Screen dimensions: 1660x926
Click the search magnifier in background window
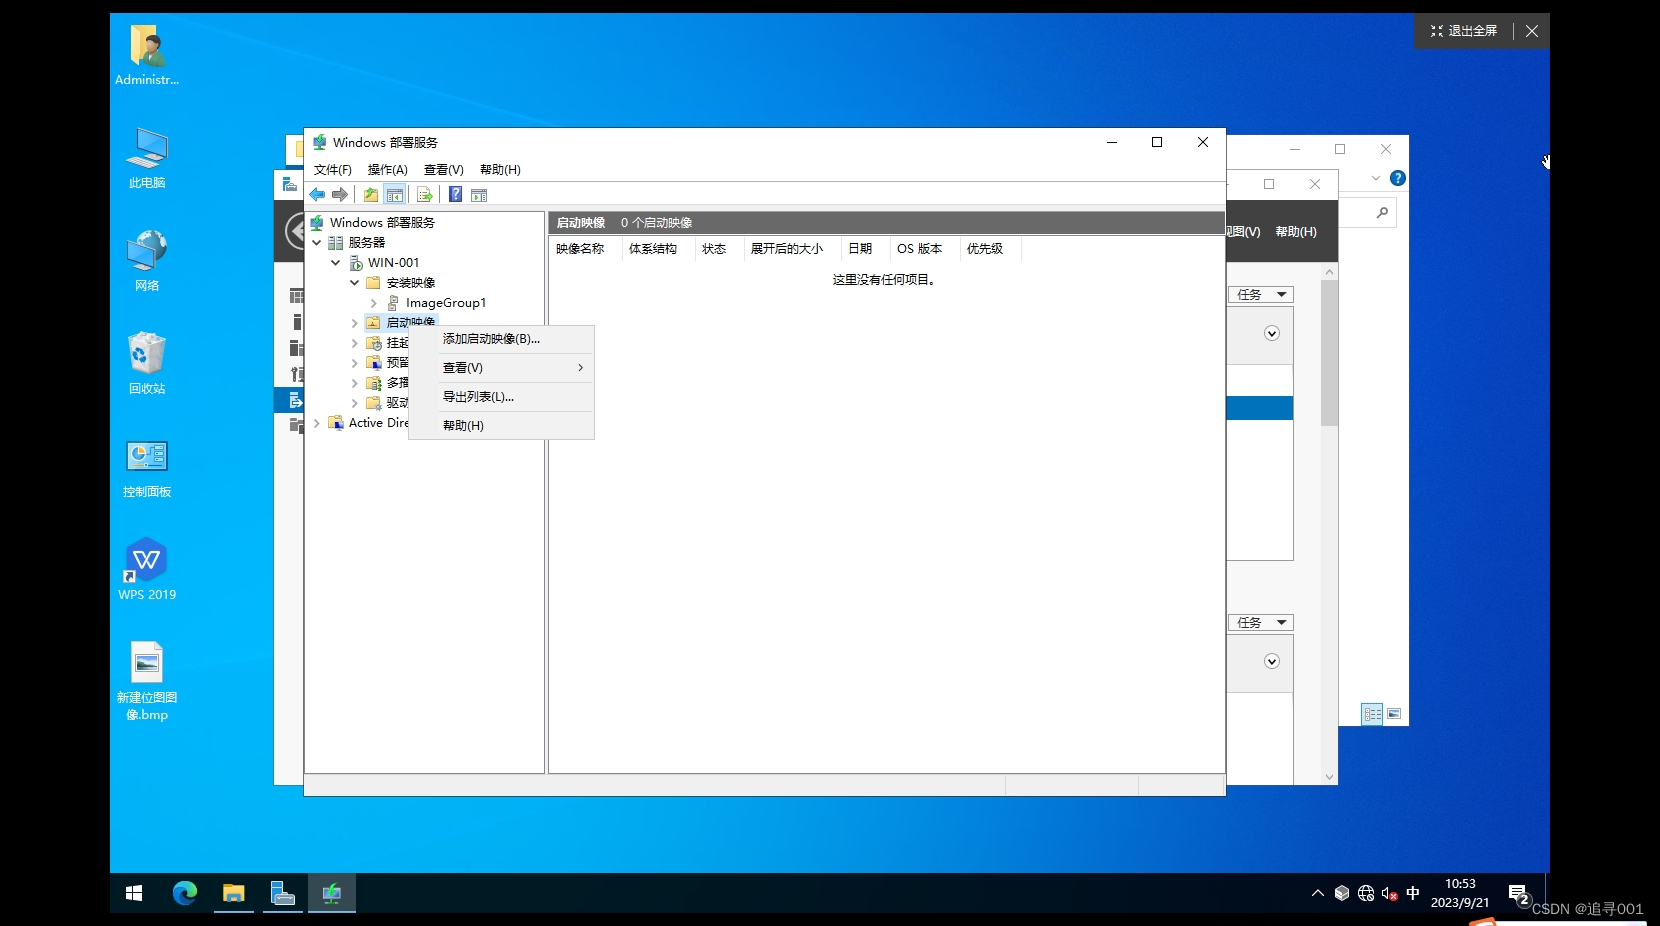pyautogui.click(x=1382, y=212)
